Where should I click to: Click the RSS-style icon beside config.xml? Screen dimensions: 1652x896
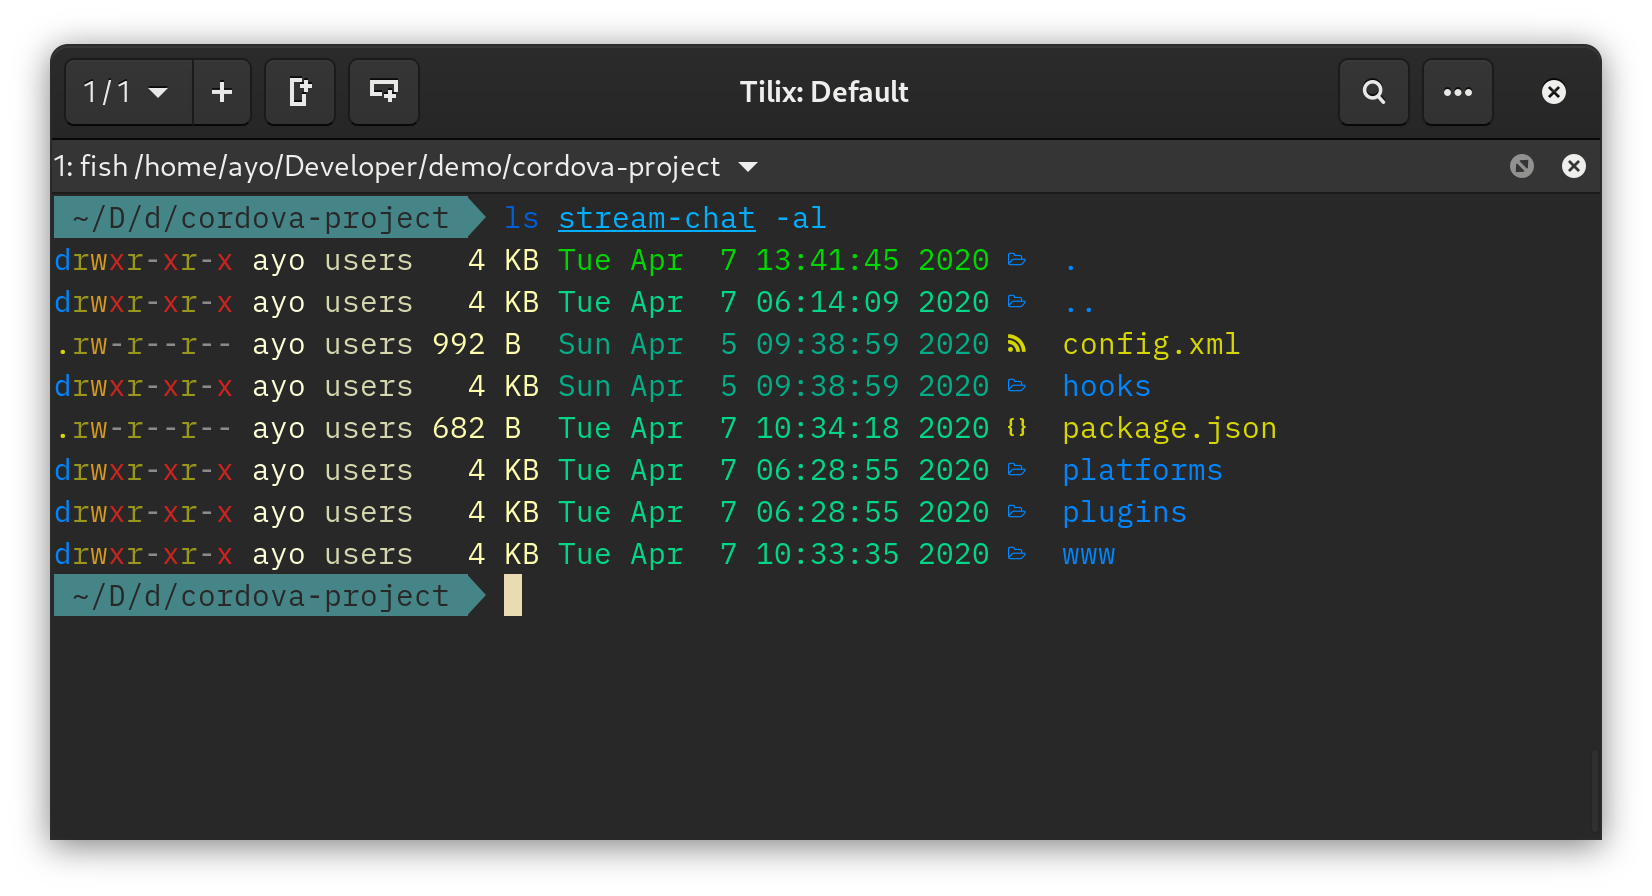tap(1017, 344)
